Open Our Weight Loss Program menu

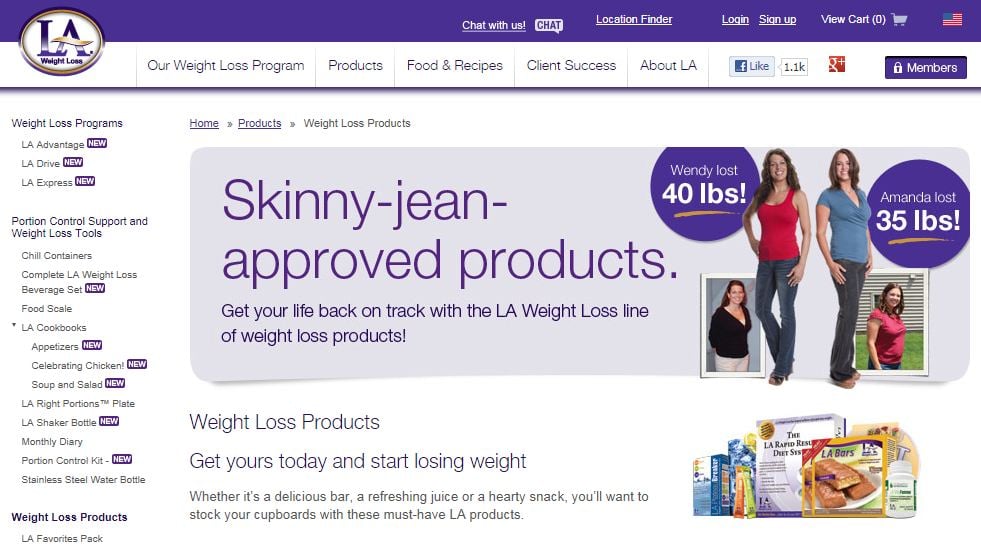point(226,66)
